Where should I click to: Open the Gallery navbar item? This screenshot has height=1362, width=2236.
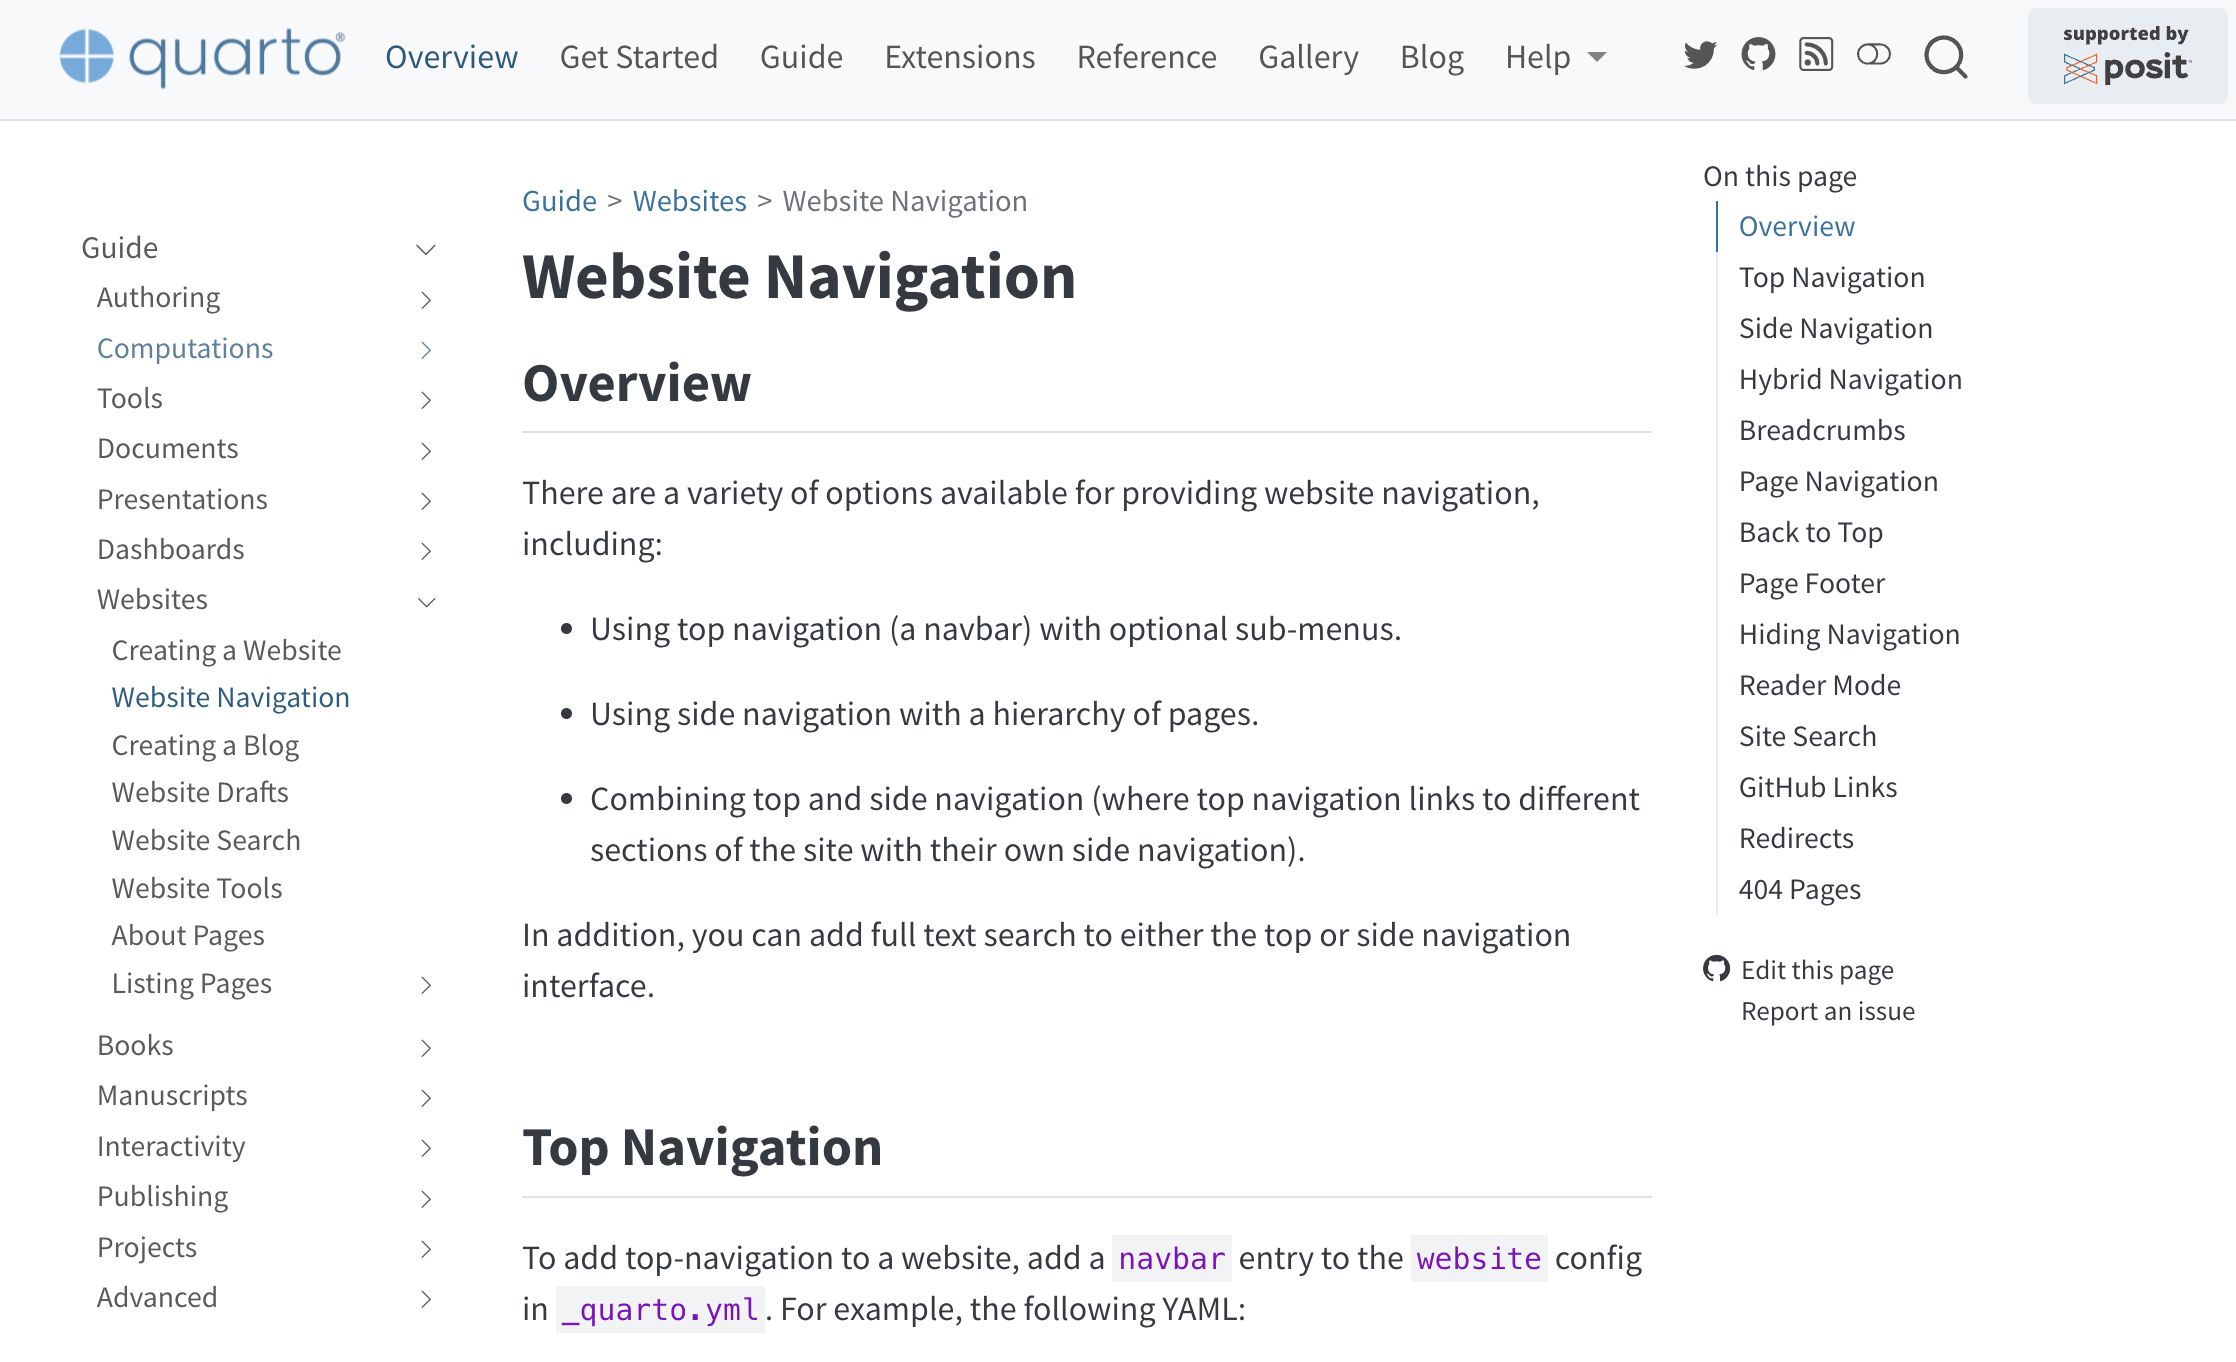(x=1308, y=57)
